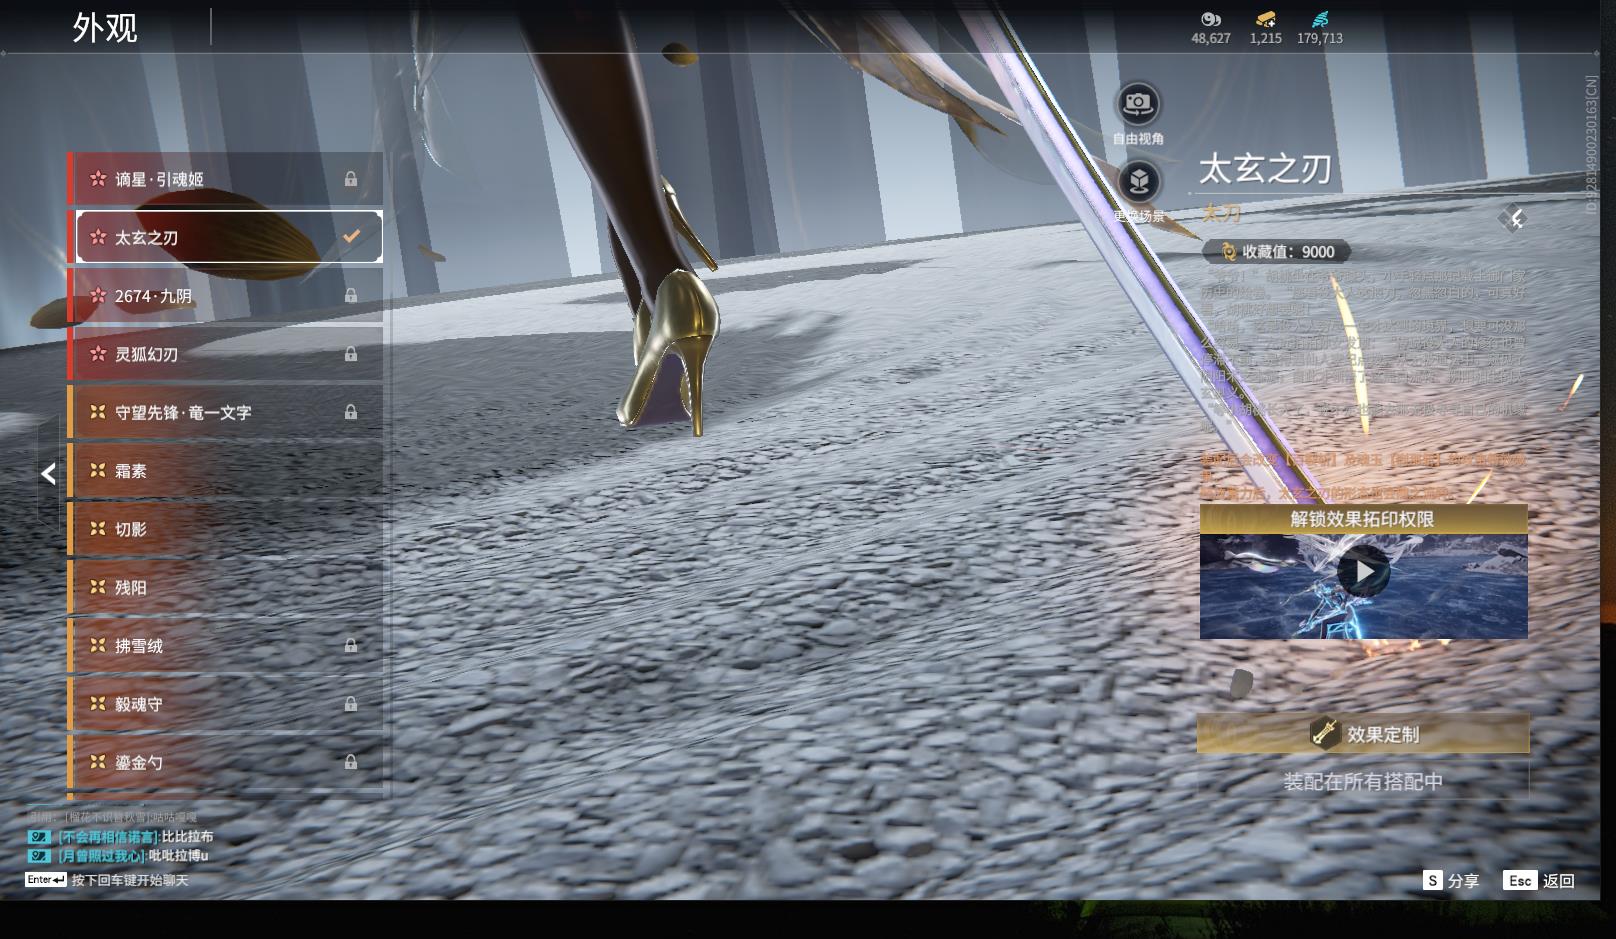Screen dimensions: 1616x939
Task: Click the silver coin currency icon
Action: click(1210, 19)
